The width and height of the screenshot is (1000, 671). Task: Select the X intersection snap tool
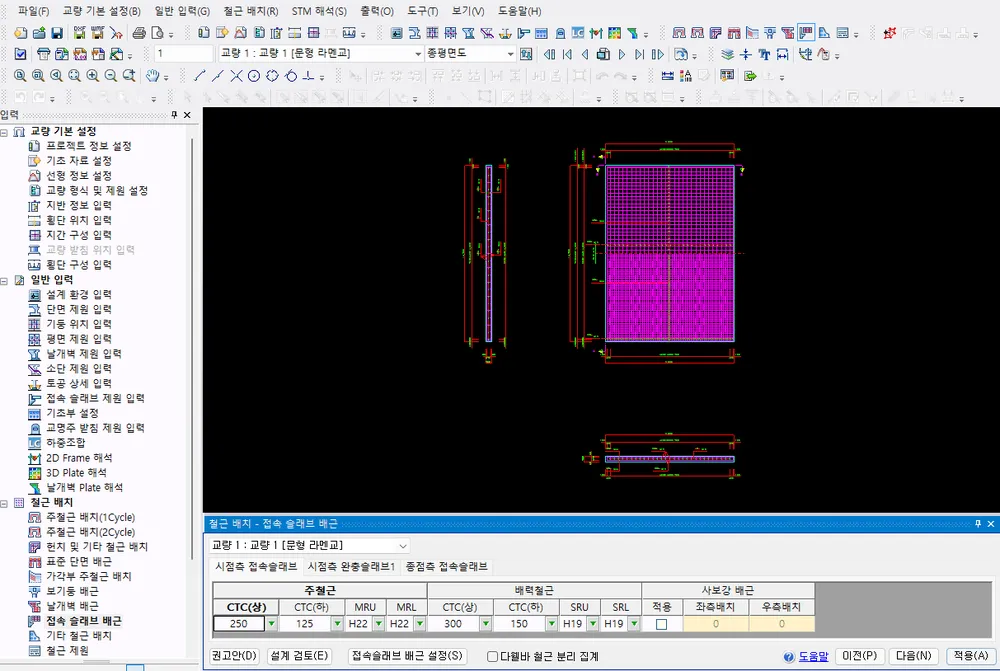pyautogui.click(x=236, y=76)
